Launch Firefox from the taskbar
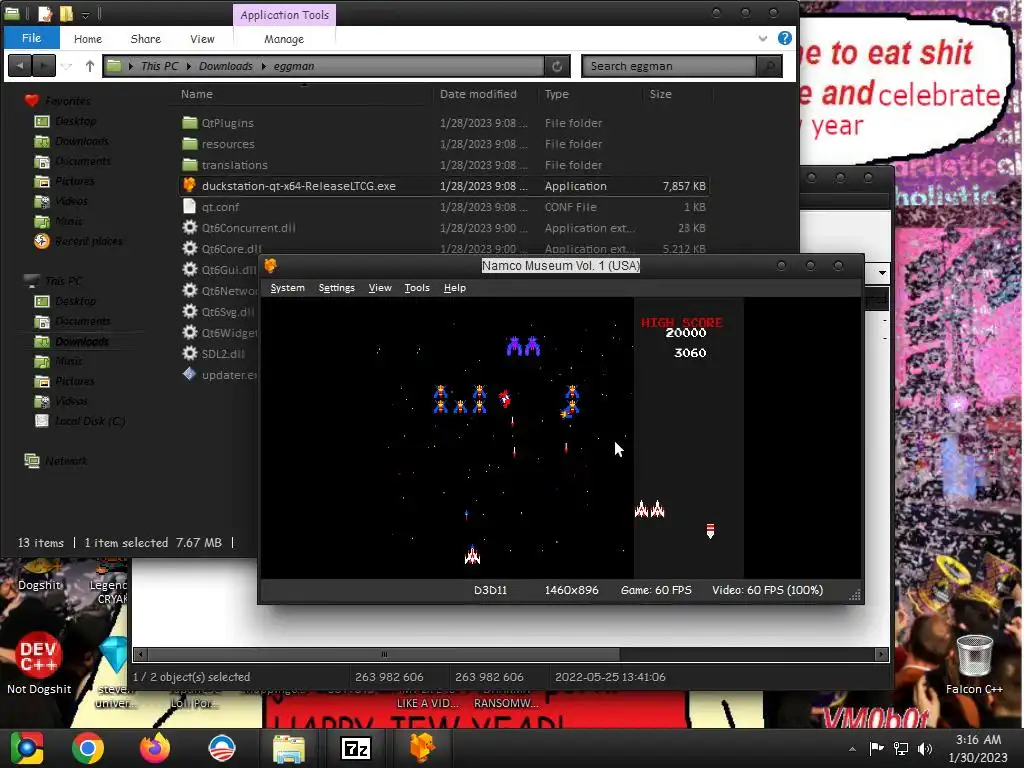 point(155,748)
